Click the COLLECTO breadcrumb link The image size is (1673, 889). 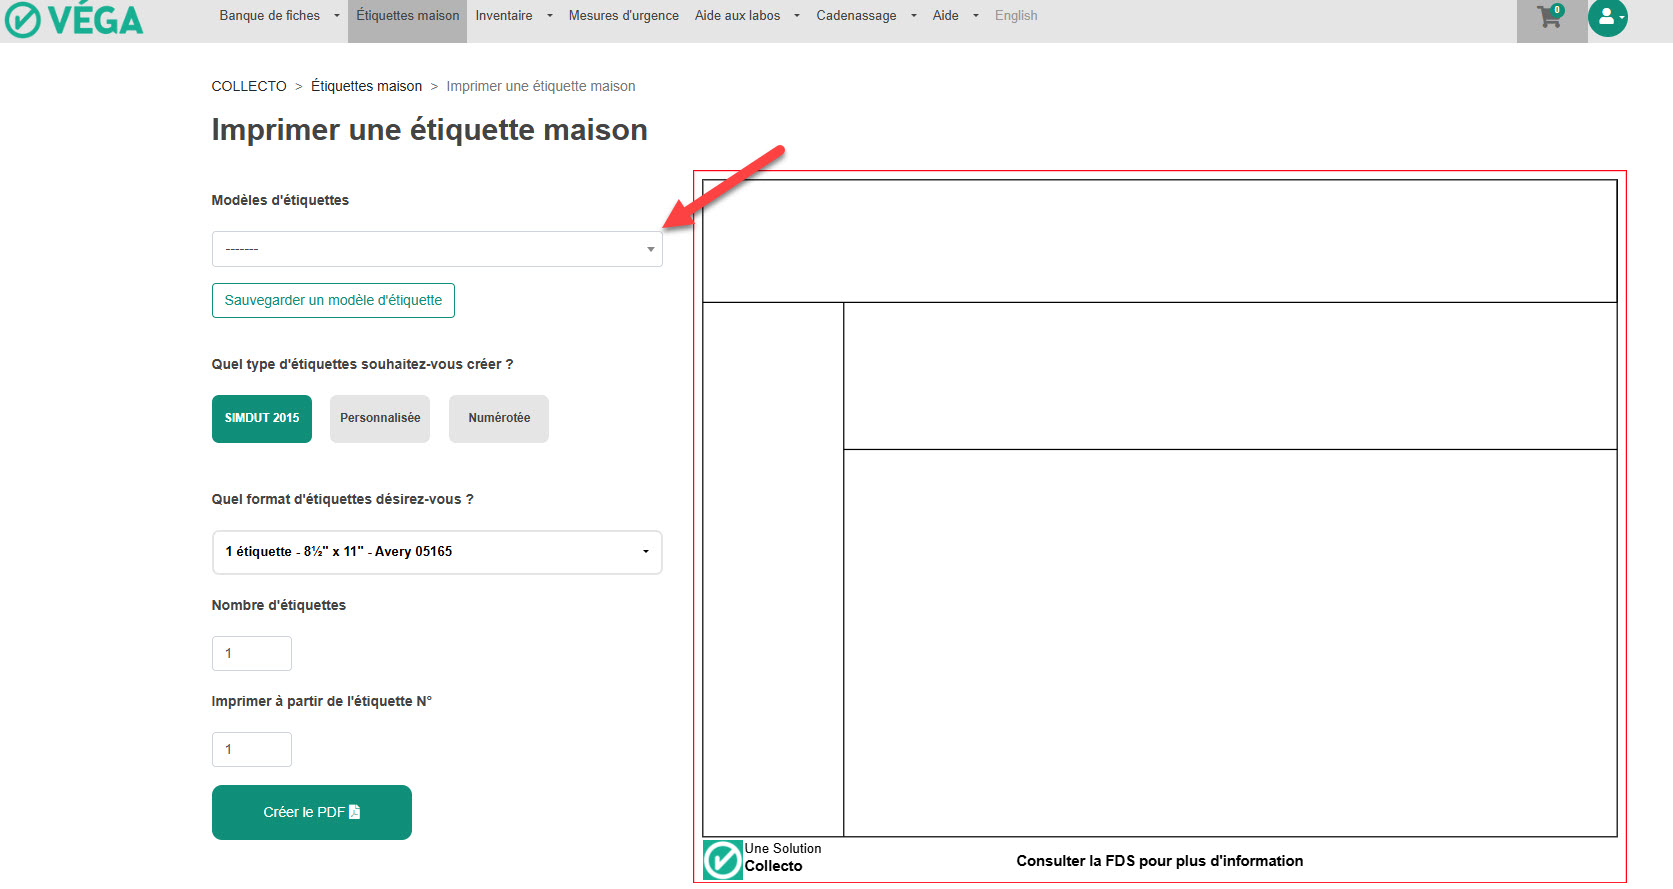pyautogui.click(x=249, y=86)
